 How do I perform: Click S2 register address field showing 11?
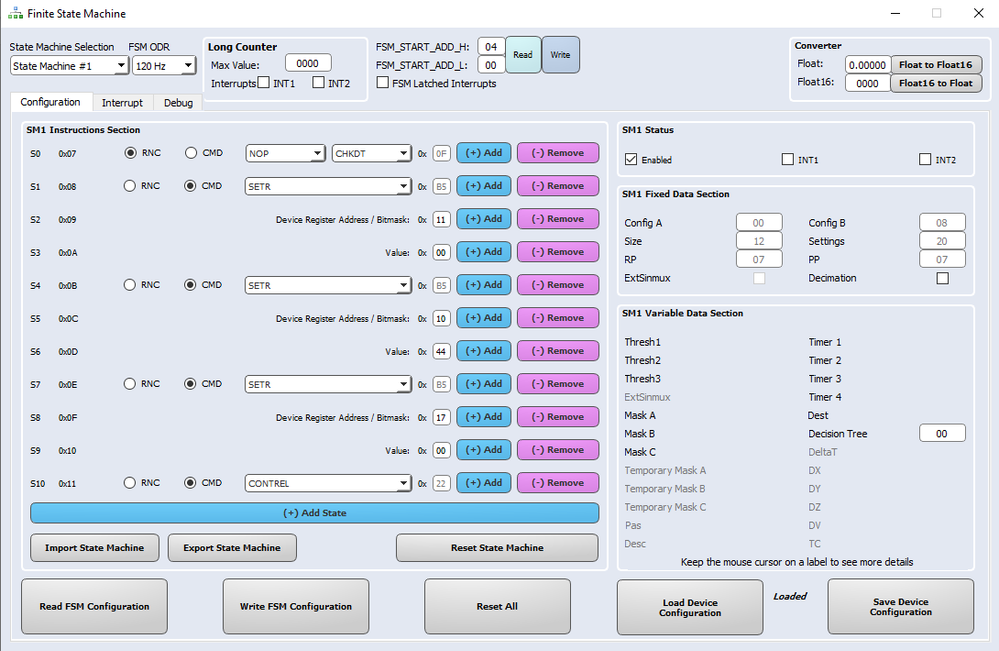[441, 220]
